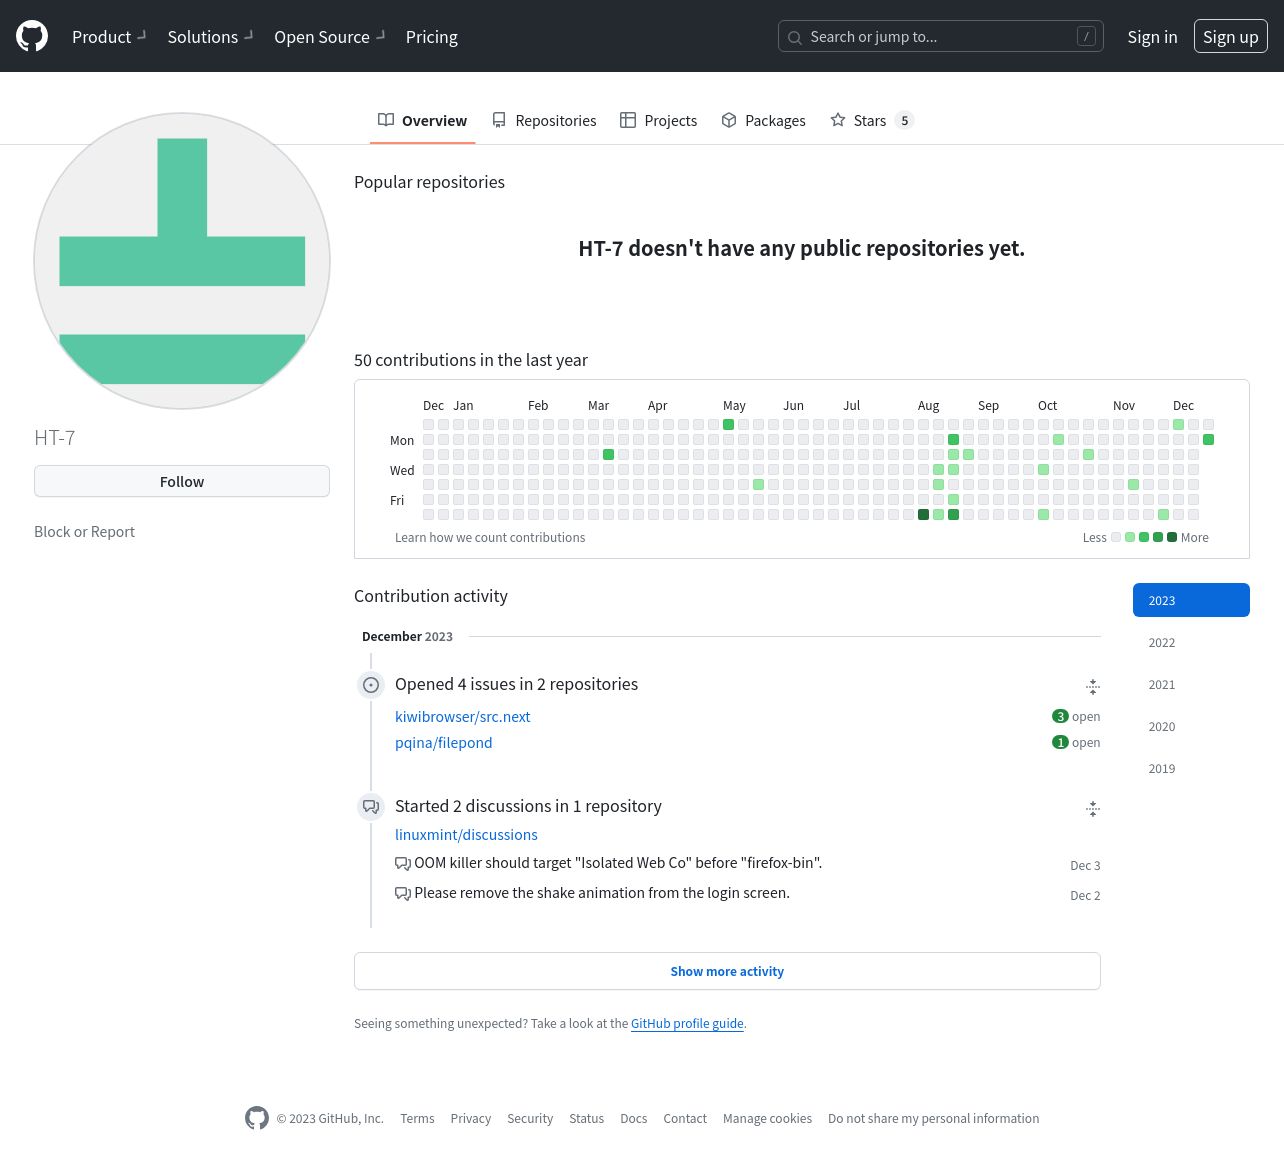Focus the Search or jump to field

940,37
